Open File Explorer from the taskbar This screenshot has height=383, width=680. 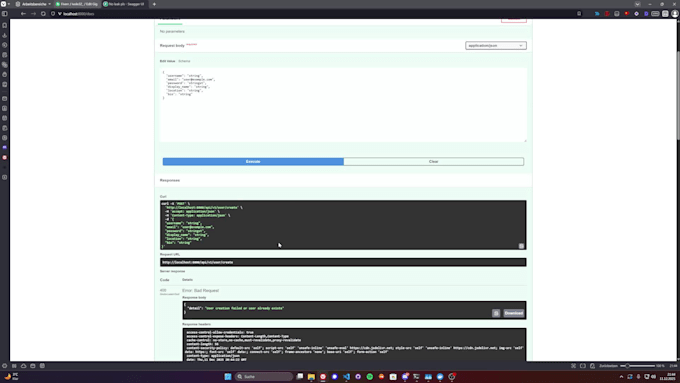(x=311, y=376)
